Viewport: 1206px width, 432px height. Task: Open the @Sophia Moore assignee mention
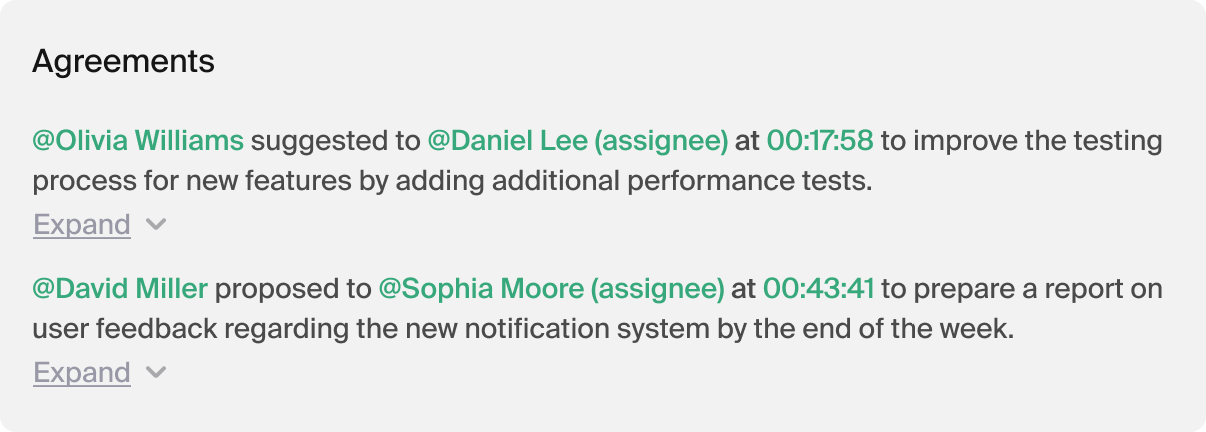pyautogui.click(x=551, y=289)
